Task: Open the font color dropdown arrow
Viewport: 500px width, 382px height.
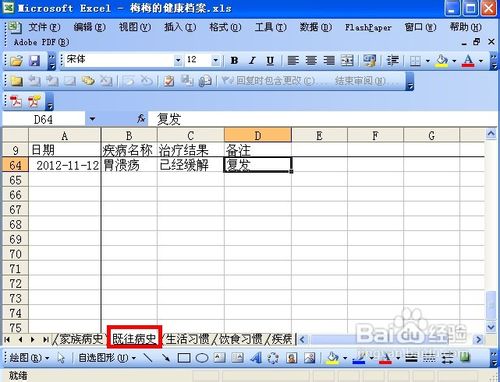Action: (481, 61)
